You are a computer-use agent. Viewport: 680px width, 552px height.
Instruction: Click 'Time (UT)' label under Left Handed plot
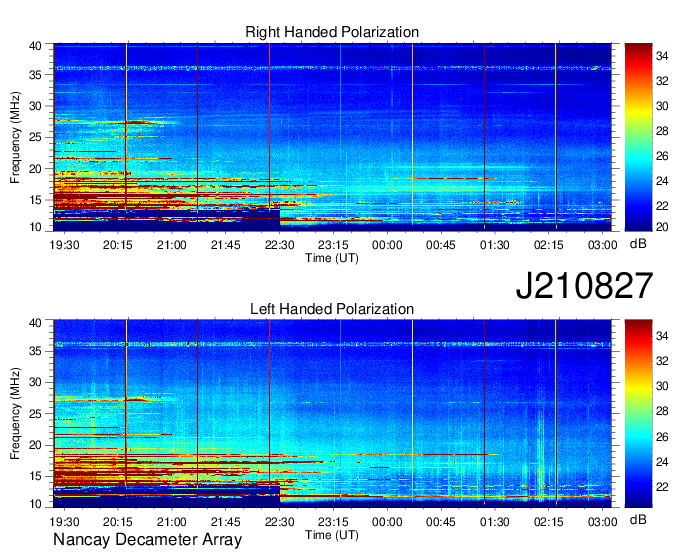[332, 535]
